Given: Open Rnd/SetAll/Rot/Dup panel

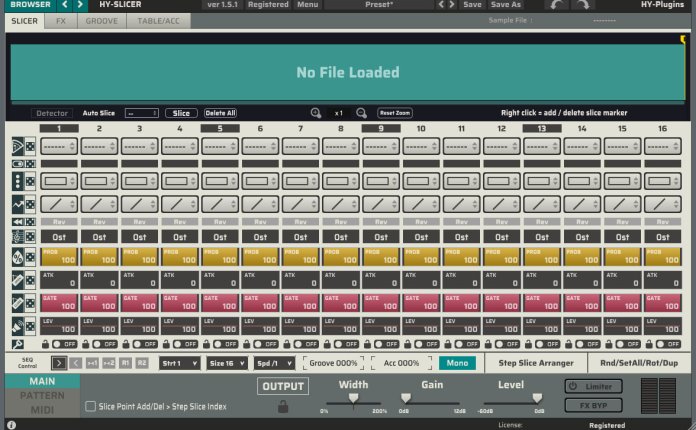Looking at the screenshot, I should point(639,363).
